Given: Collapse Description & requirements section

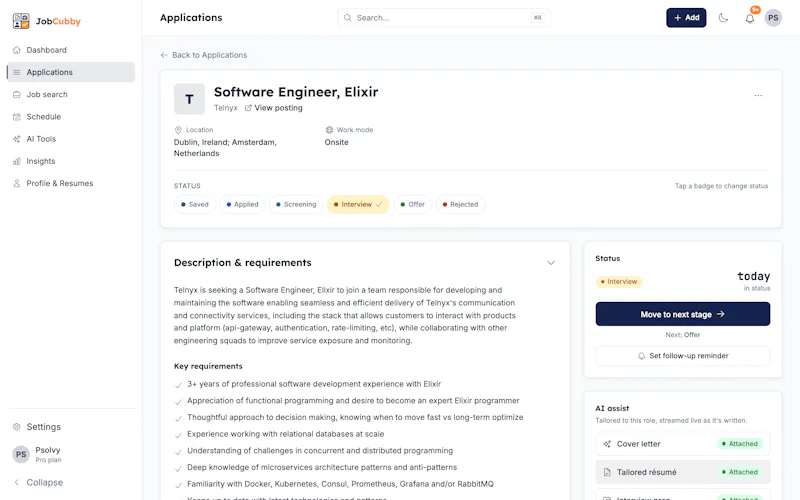Looking at the screenshot, I should [551, 263].
